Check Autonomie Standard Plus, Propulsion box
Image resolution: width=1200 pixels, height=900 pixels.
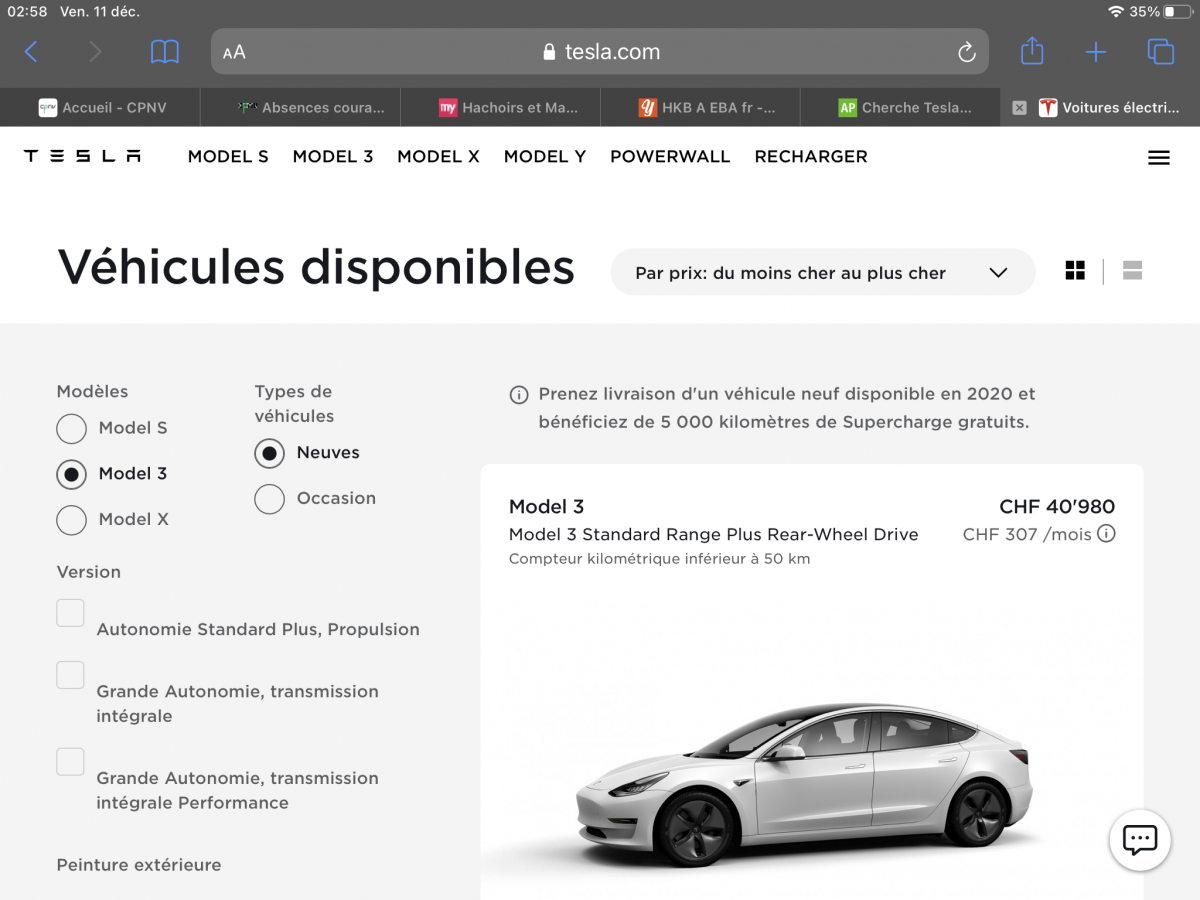(70, 613)
